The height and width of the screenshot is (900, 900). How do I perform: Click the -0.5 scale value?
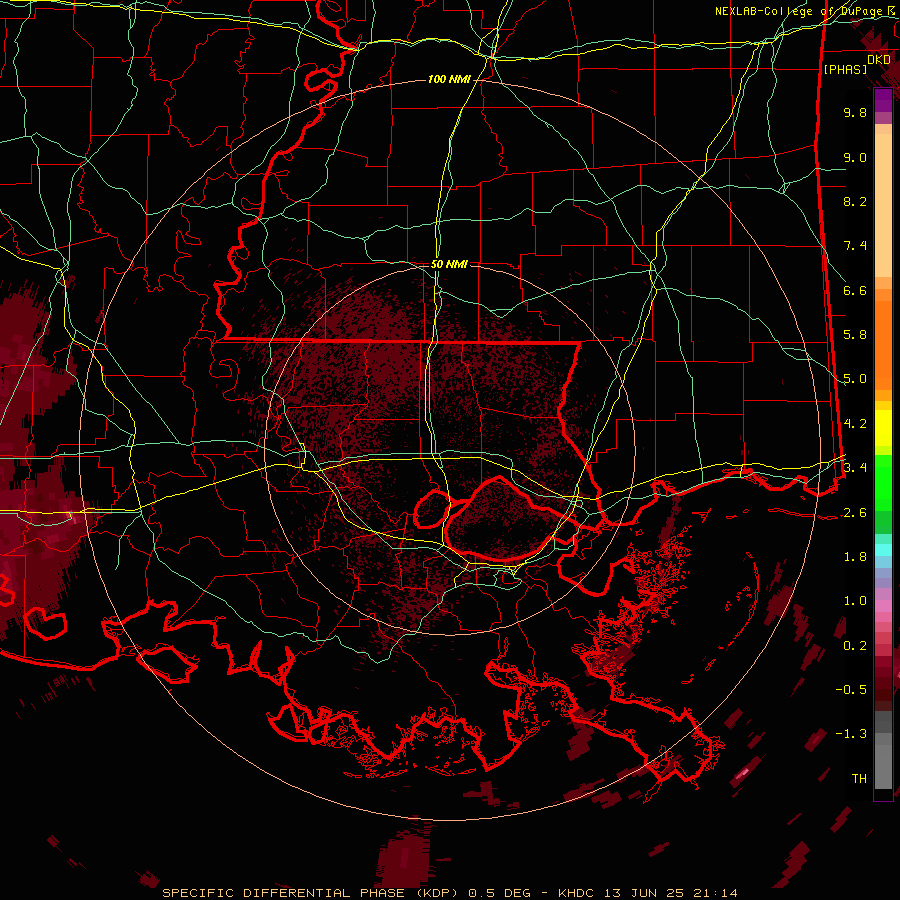pyautogui.click(x=851, y=690)
